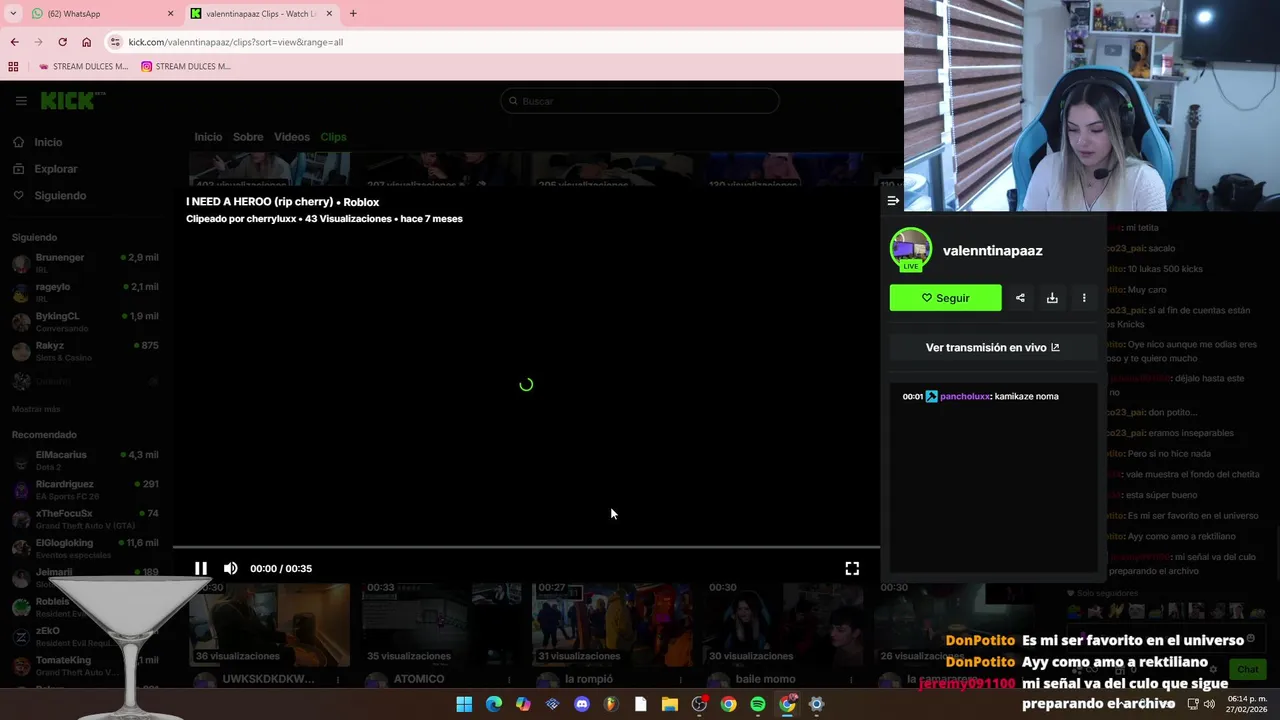The height and width of the screenshot is (720, 1280).
Task: Click the clip progress bar
Action: click(526, 547)
